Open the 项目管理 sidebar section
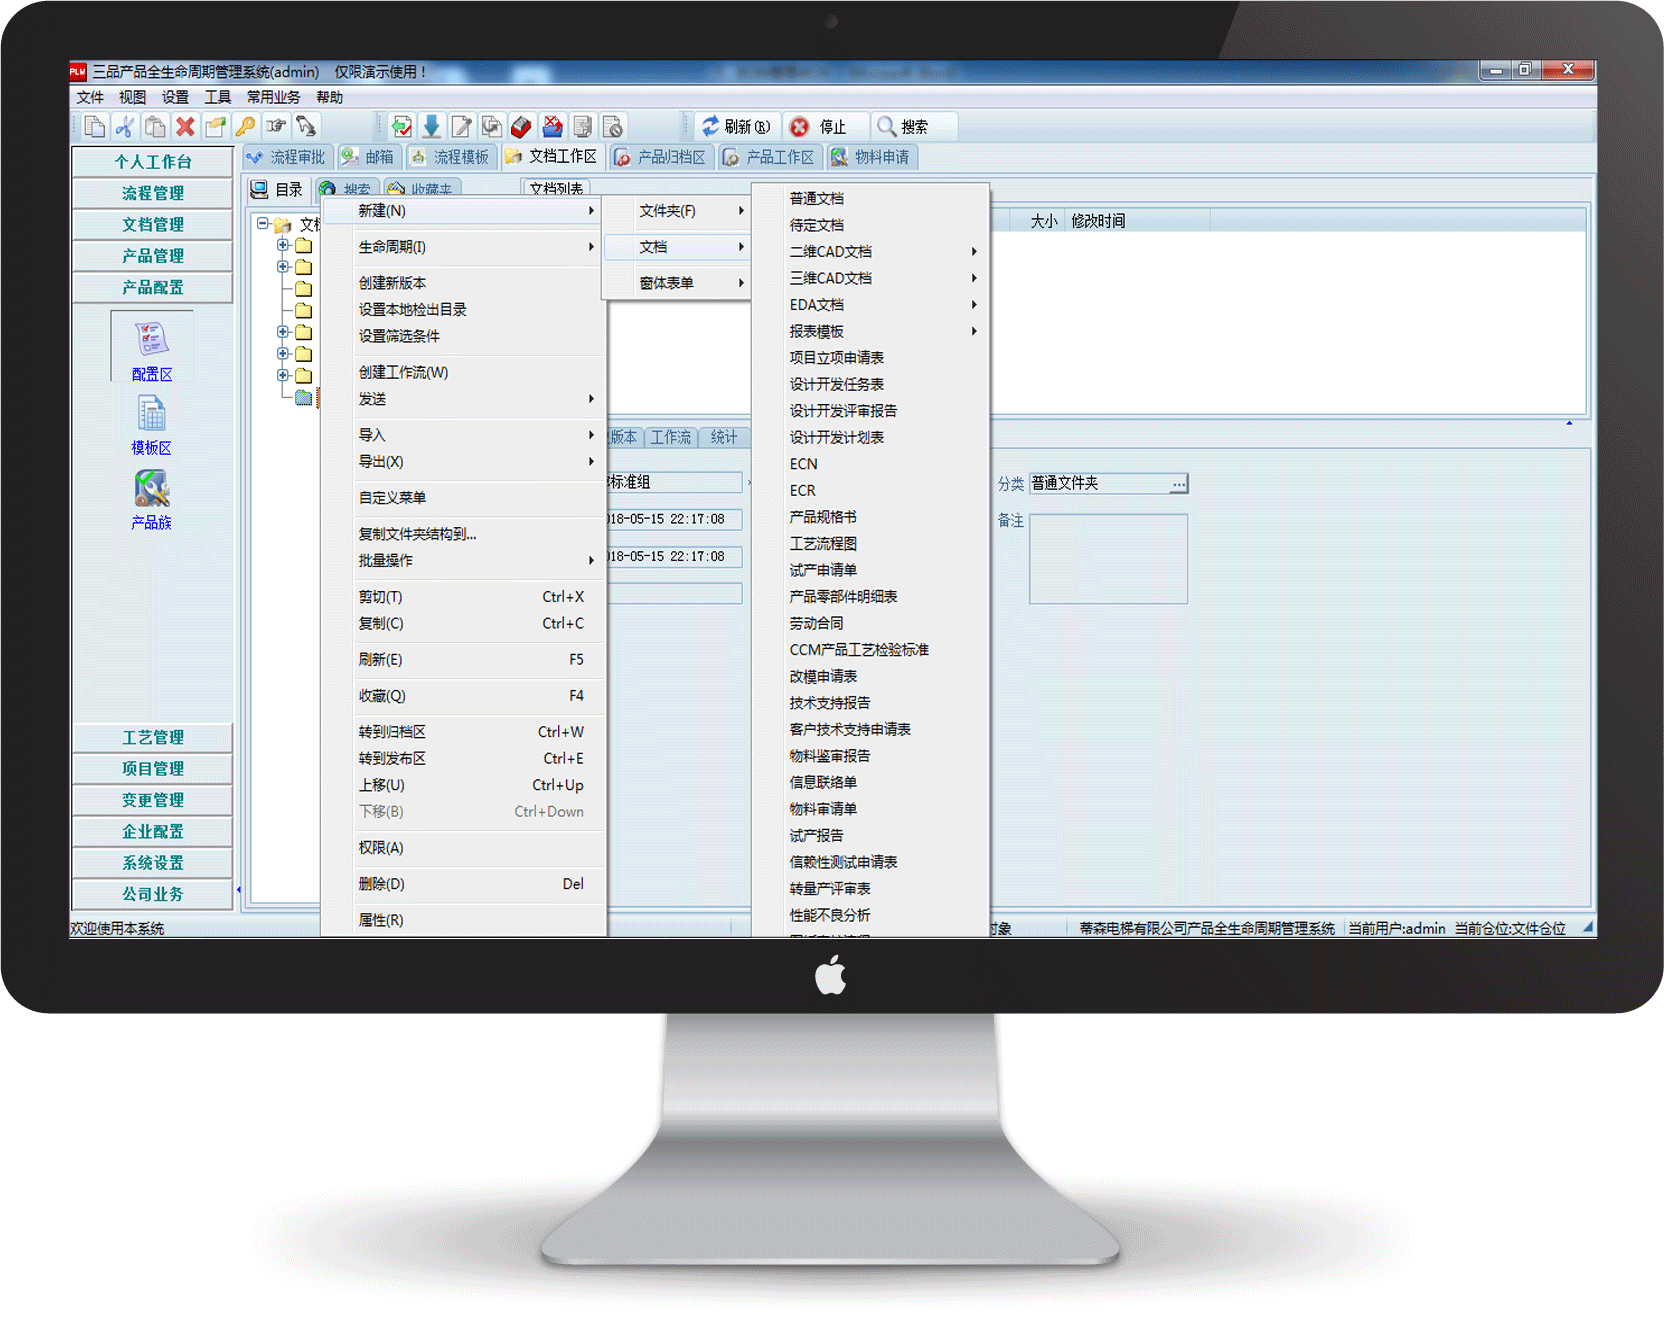 click(152, 769)
